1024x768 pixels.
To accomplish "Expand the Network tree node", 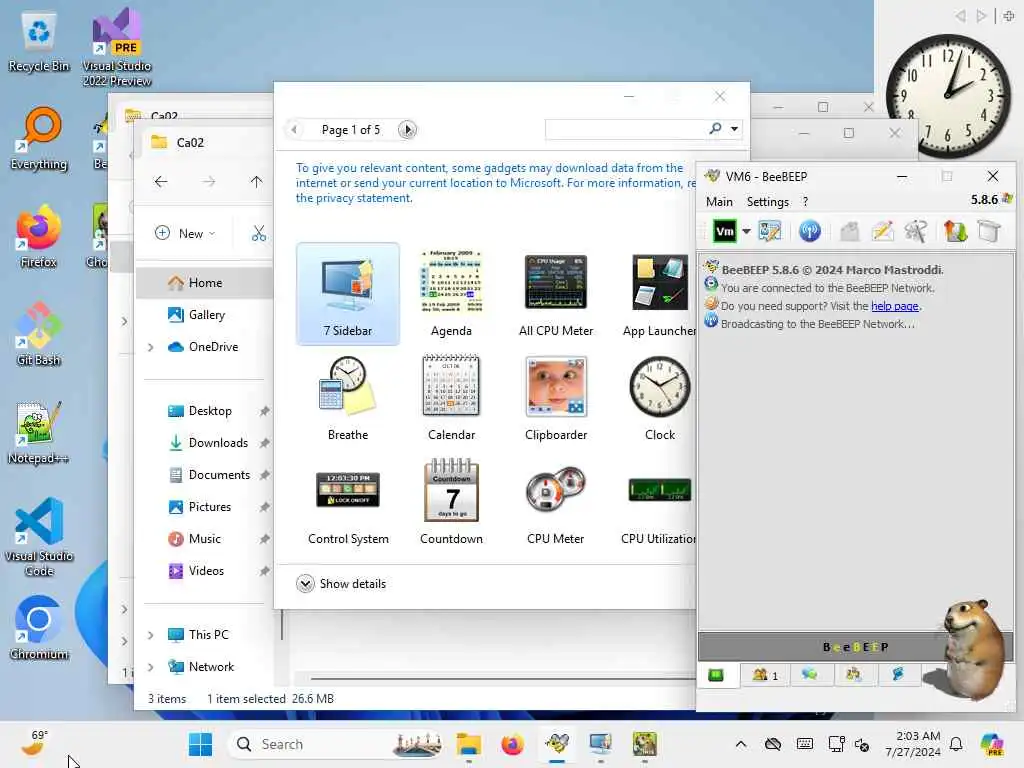I will (150, 667).
